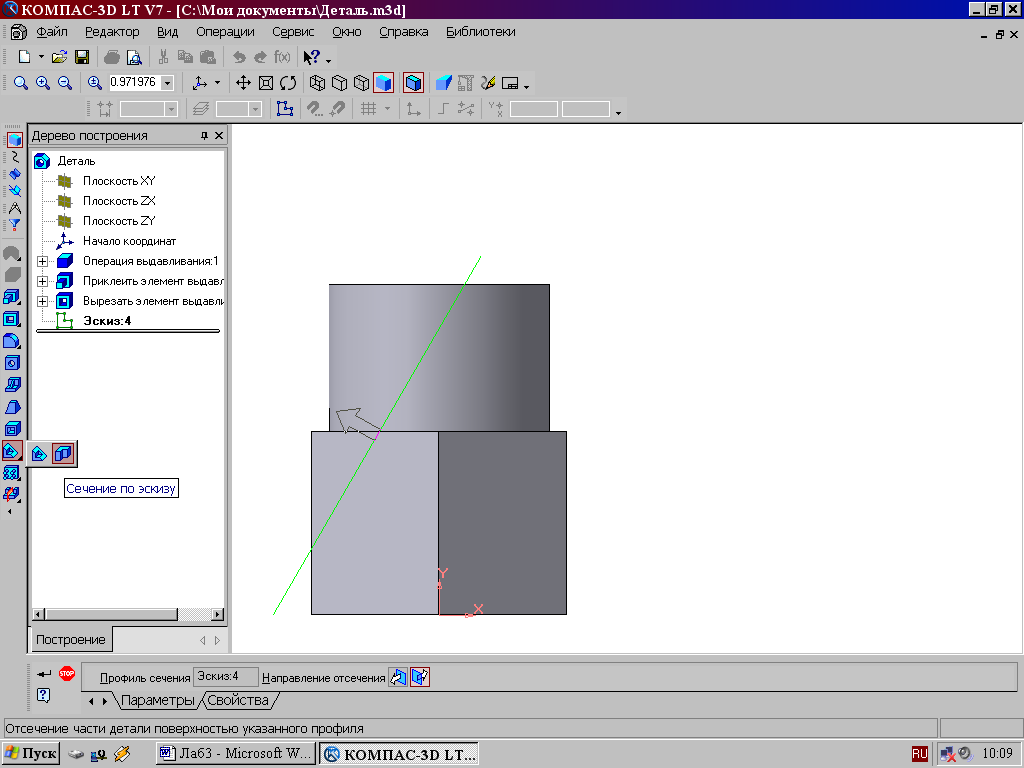Choose Section by Sketch in flyout
The image size is (1024, 768).
63,453
